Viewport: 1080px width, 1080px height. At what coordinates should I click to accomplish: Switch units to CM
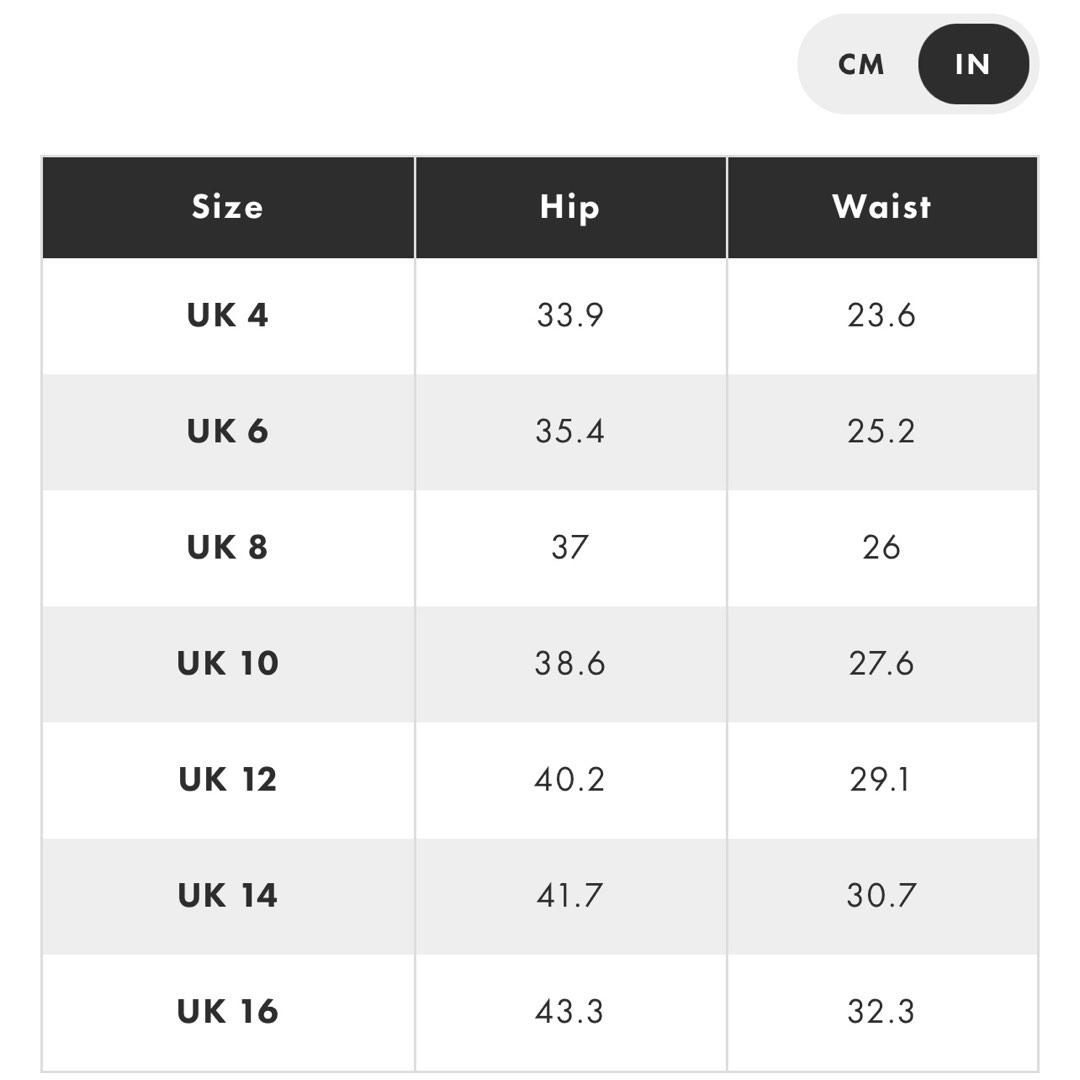pyautogui.click(x=861, y=65)
